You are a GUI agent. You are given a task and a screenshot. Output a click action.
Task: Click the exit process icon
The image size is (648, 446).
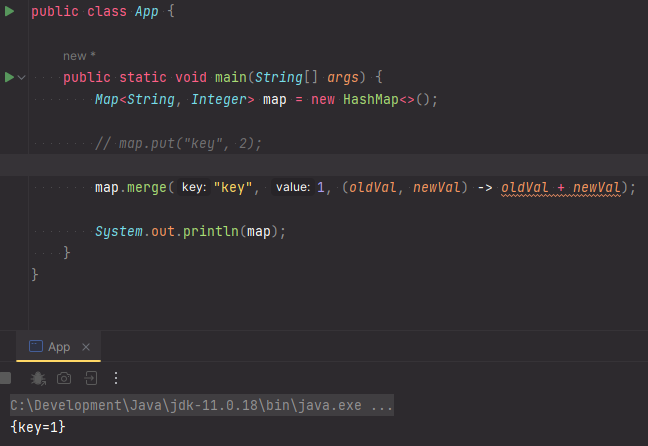[x=91, y=378]
